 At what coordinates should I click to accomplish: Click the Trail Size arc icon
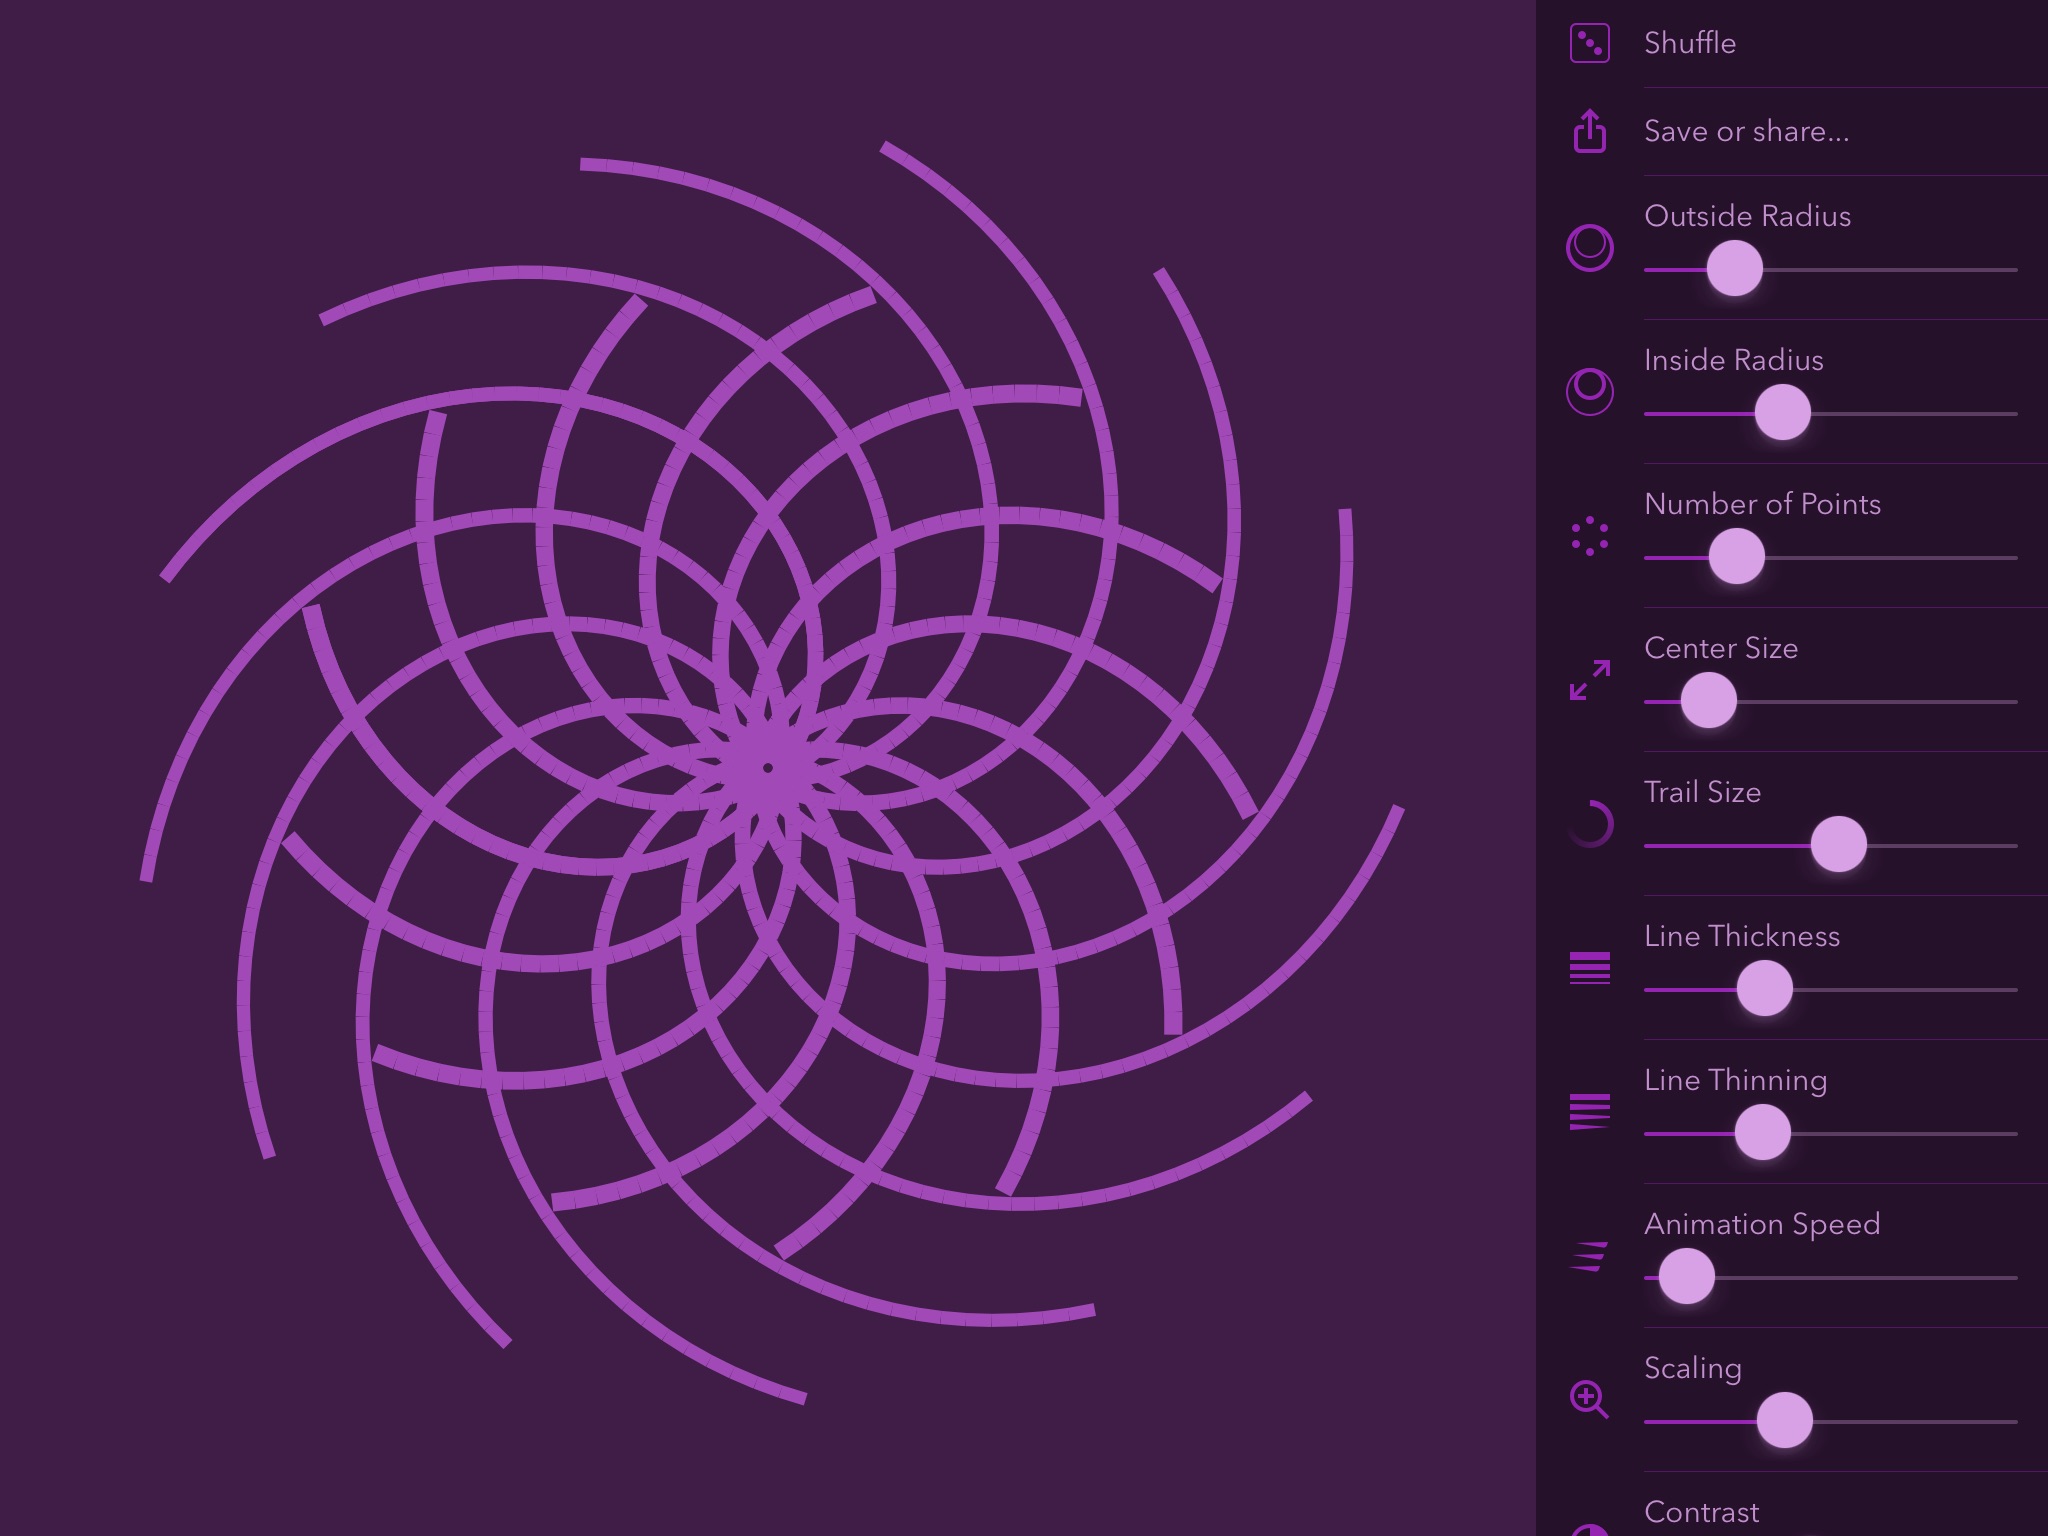(1589, 824)
